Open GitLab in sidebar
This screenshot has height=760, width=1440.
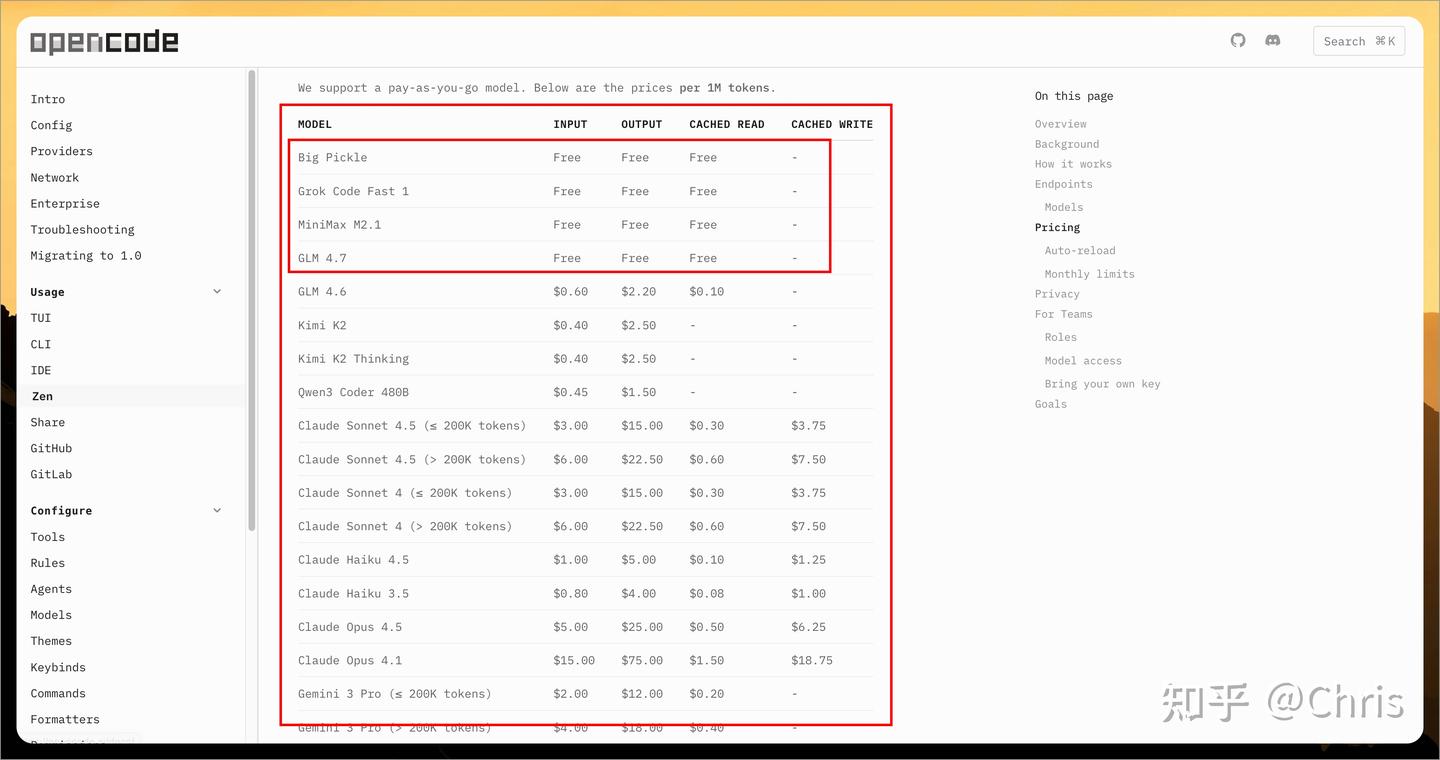pos(51,474)
